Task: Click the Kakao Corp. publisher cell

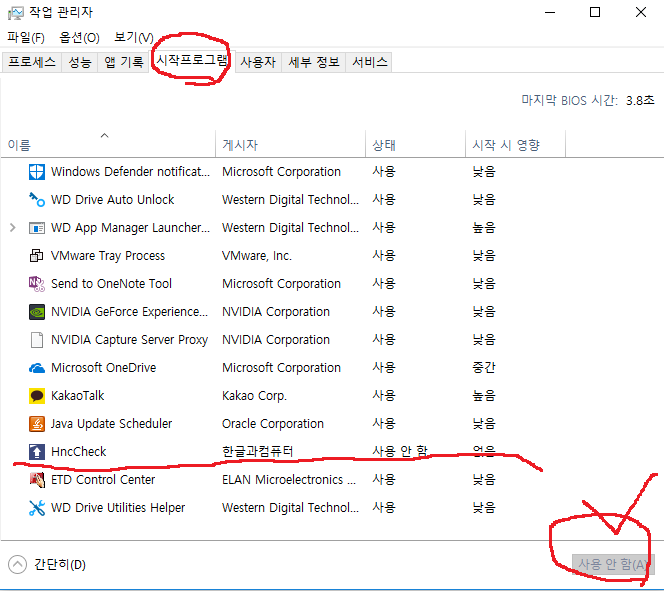Action: click(x=255, y=396)
